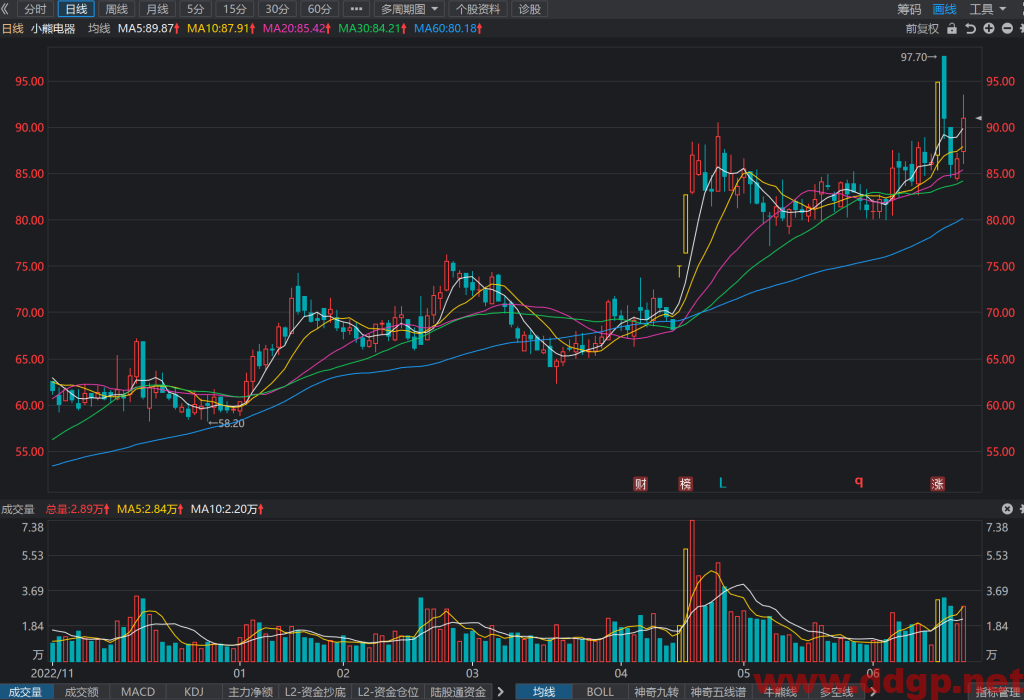This screenshot has height=700, width=1024.
Task: Open 诊股 stock diagnosis
Action: pos(530,9)
